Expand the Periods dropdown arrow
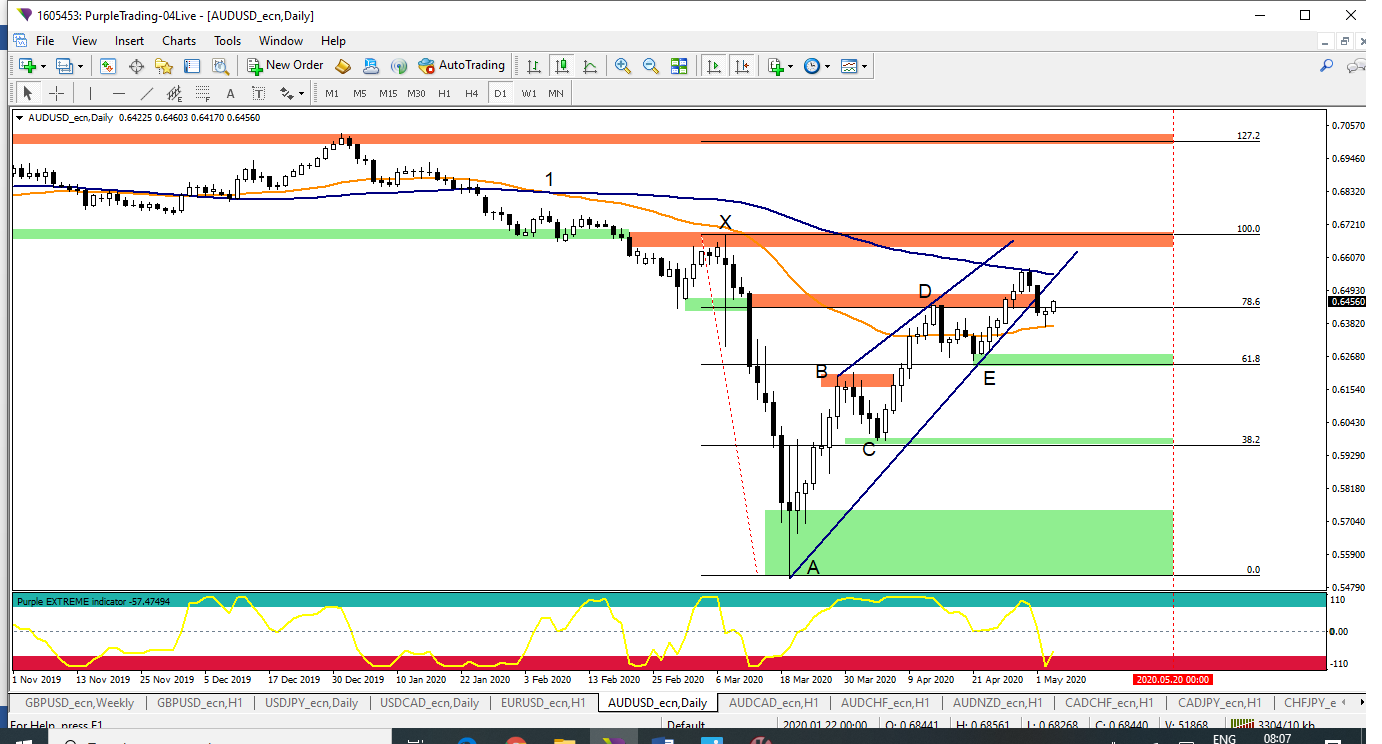 coord(827,67)
